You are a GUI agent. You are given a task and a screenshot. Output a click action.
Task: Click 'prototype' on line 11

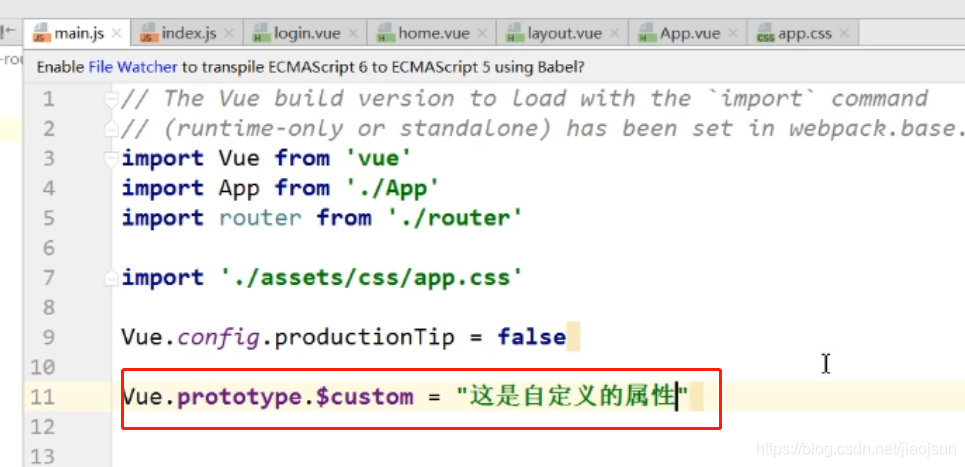click(x=239, y=397)
